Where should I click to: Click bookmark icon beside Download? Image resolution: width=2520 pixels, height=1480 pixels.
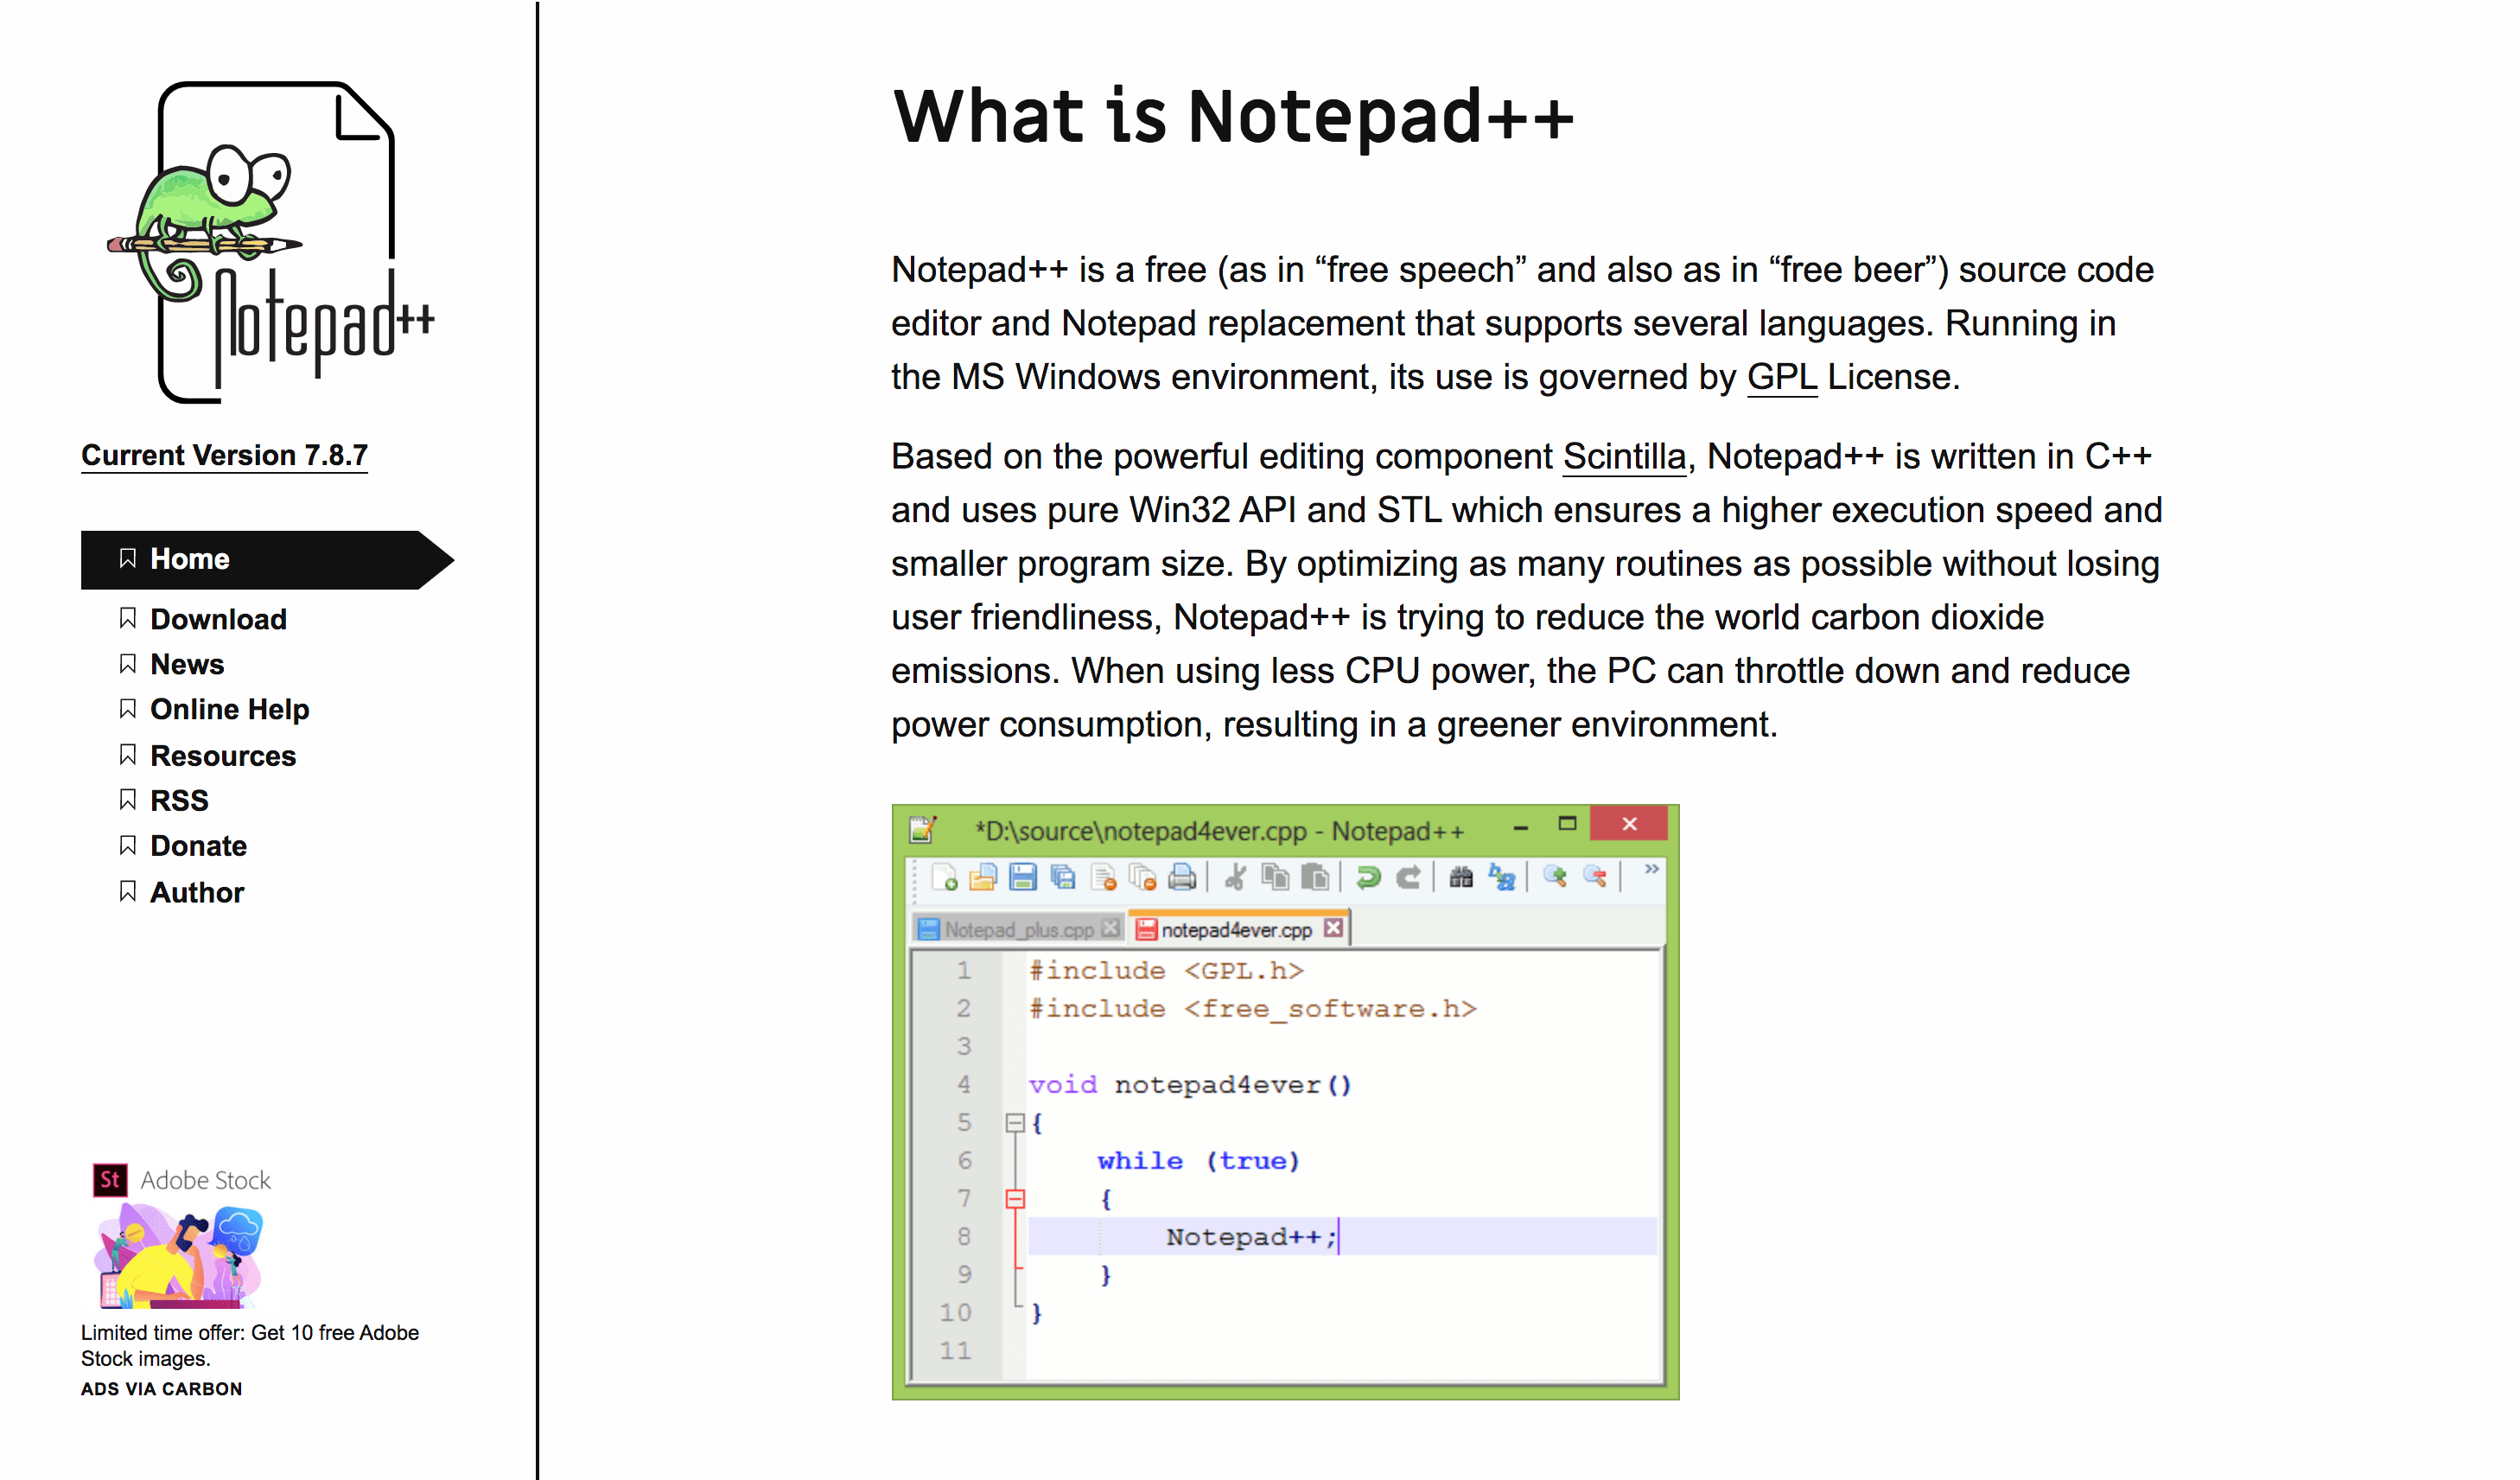pos(127,618)
